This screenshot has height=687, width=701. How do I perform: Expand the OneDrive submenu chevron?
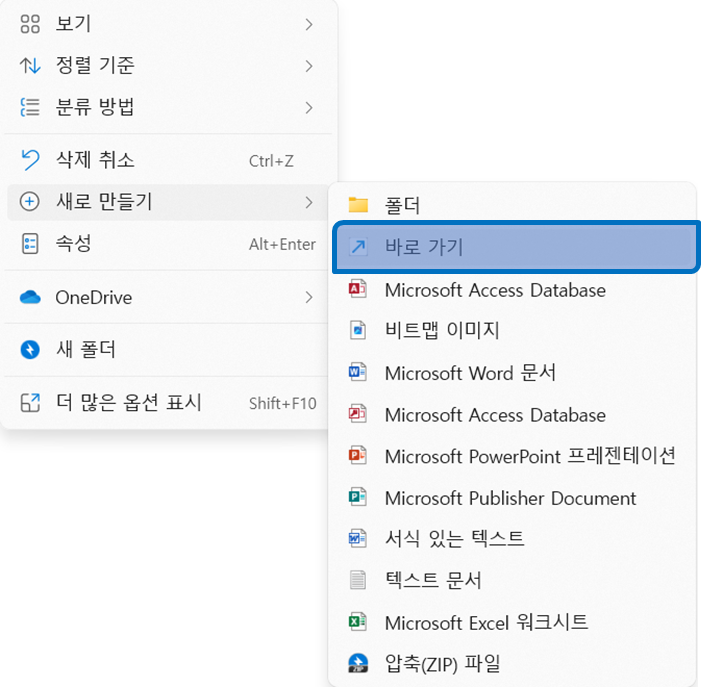pyautogui.click(x=308, y=297)
